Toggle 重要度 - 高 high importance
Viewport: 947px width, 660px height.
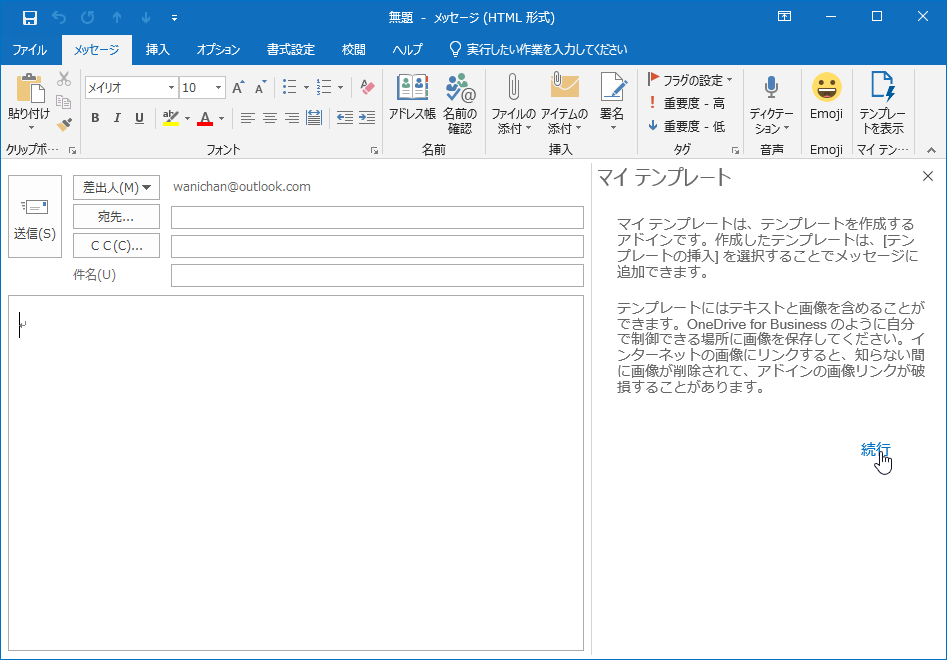click(686, 103)
